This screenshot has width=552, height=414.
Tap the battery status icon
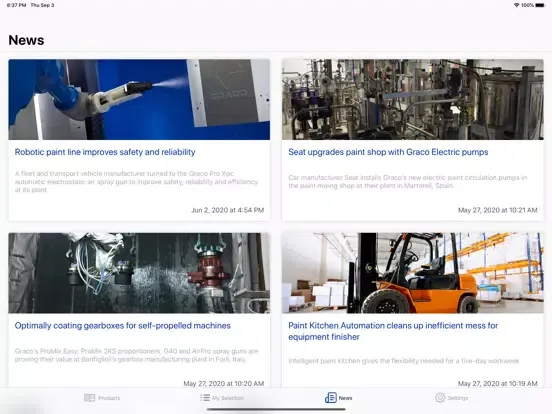tap(540, 5)
